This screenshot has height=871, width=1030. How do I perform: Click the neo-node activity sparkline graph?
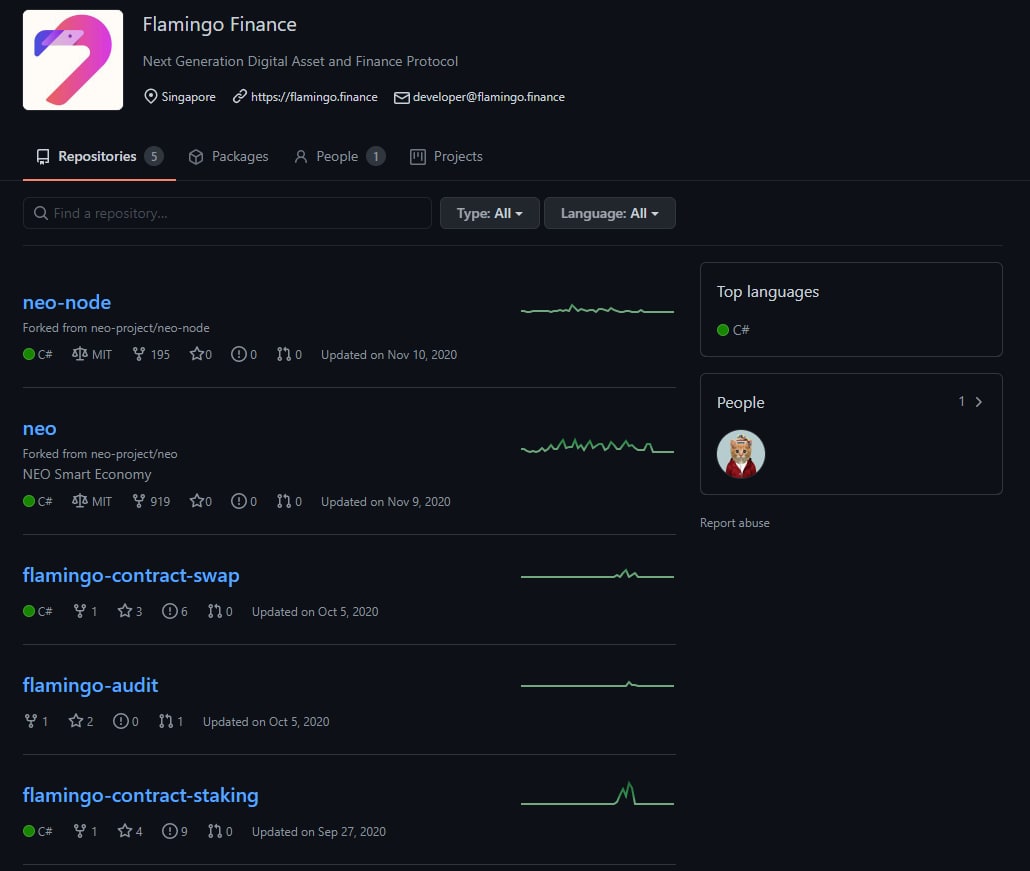597,309
